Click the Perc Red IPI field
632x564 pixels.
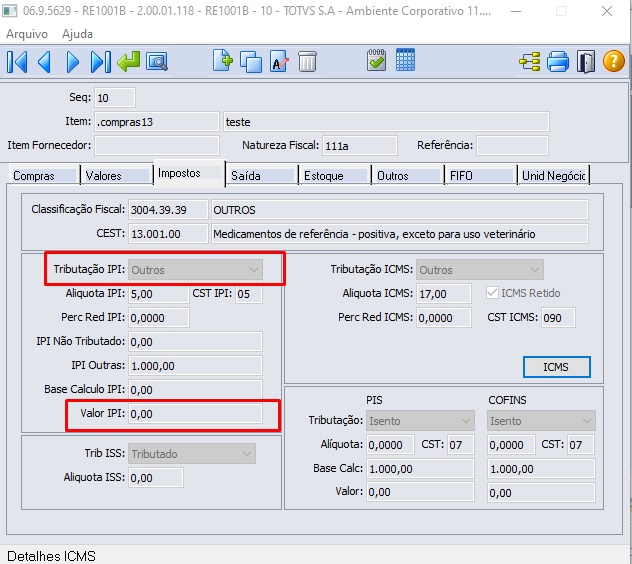click(158, 317)
